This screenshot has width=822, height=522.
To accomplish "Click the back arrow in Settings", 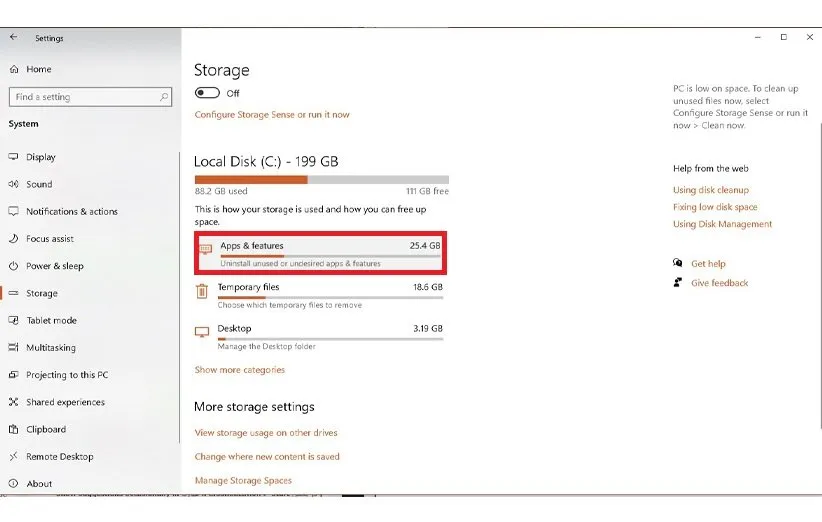I will coord(14,37).
